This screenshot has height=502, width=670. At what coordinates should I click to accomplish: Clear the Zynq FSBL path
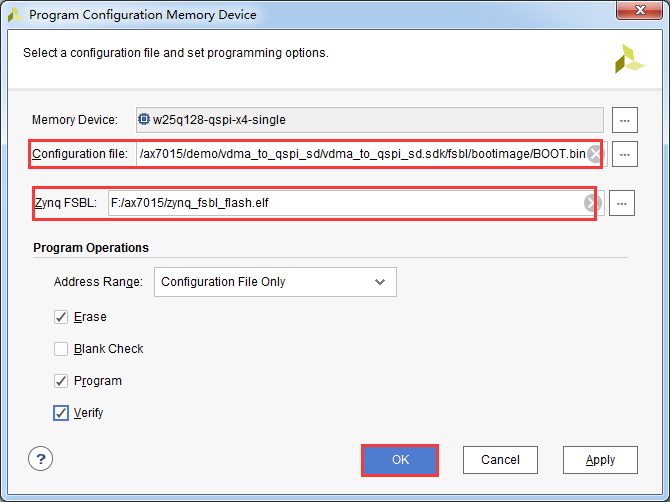(x=592, y=203)
